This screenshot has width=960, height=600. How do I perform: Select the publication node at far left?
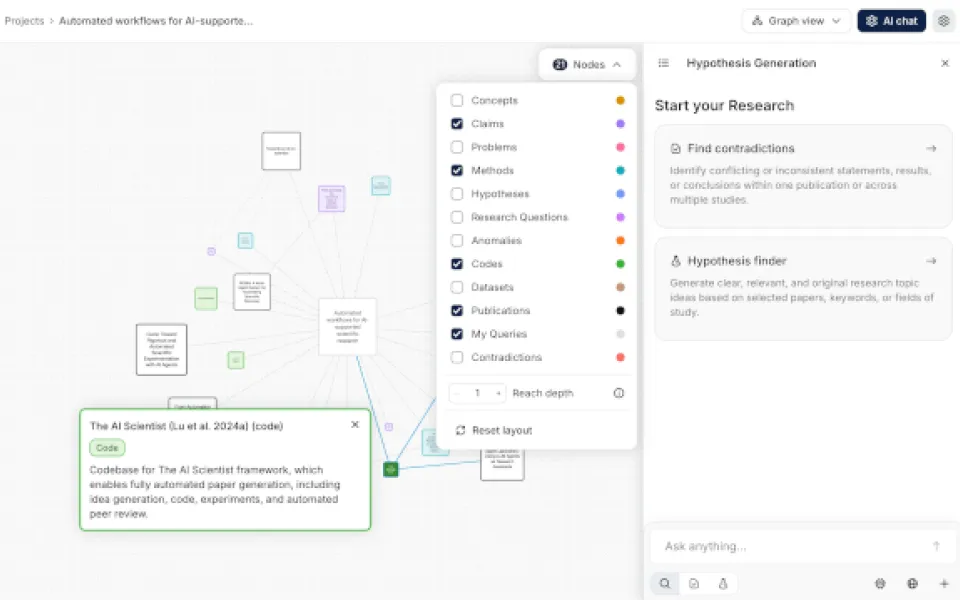(162, 350)
